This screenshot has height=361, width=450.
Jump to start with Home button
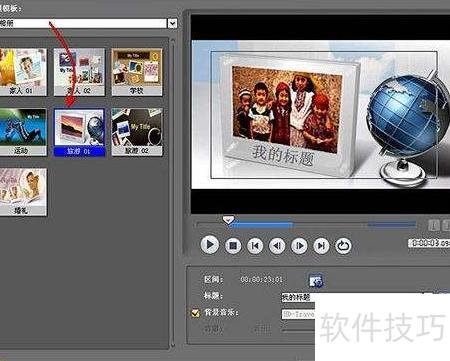pos(255,246)
